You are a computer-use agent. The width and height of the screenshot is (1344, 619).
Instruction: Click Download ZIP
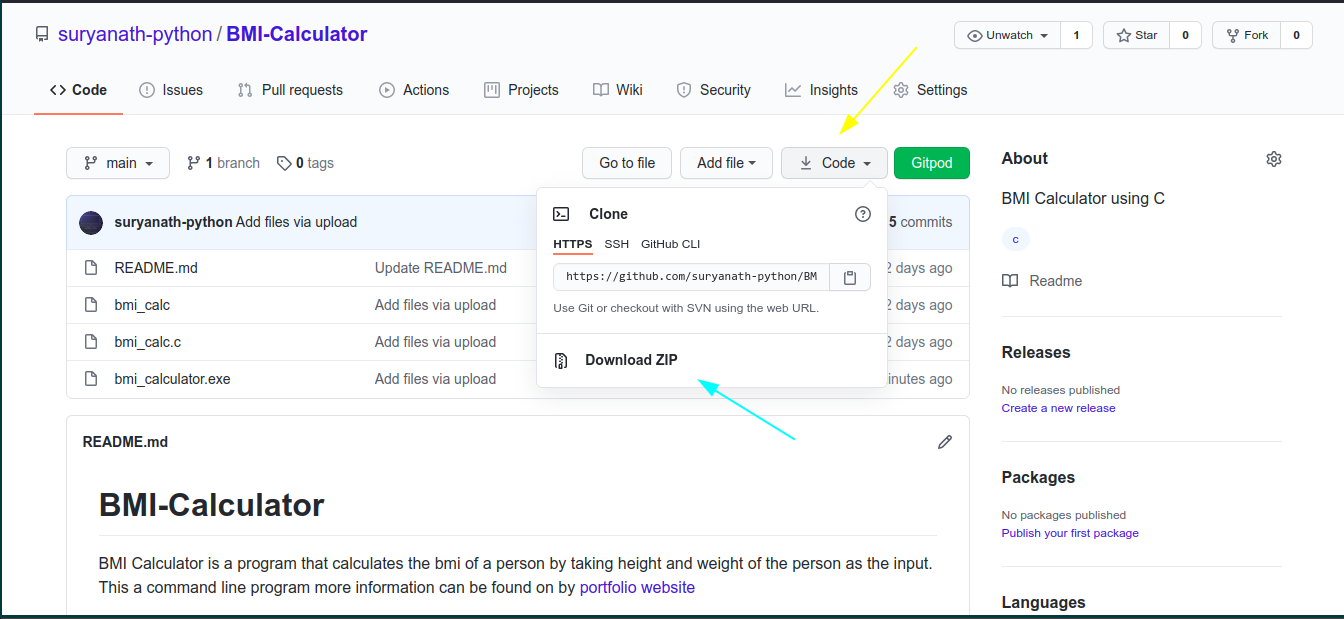(x=631, y=360)
